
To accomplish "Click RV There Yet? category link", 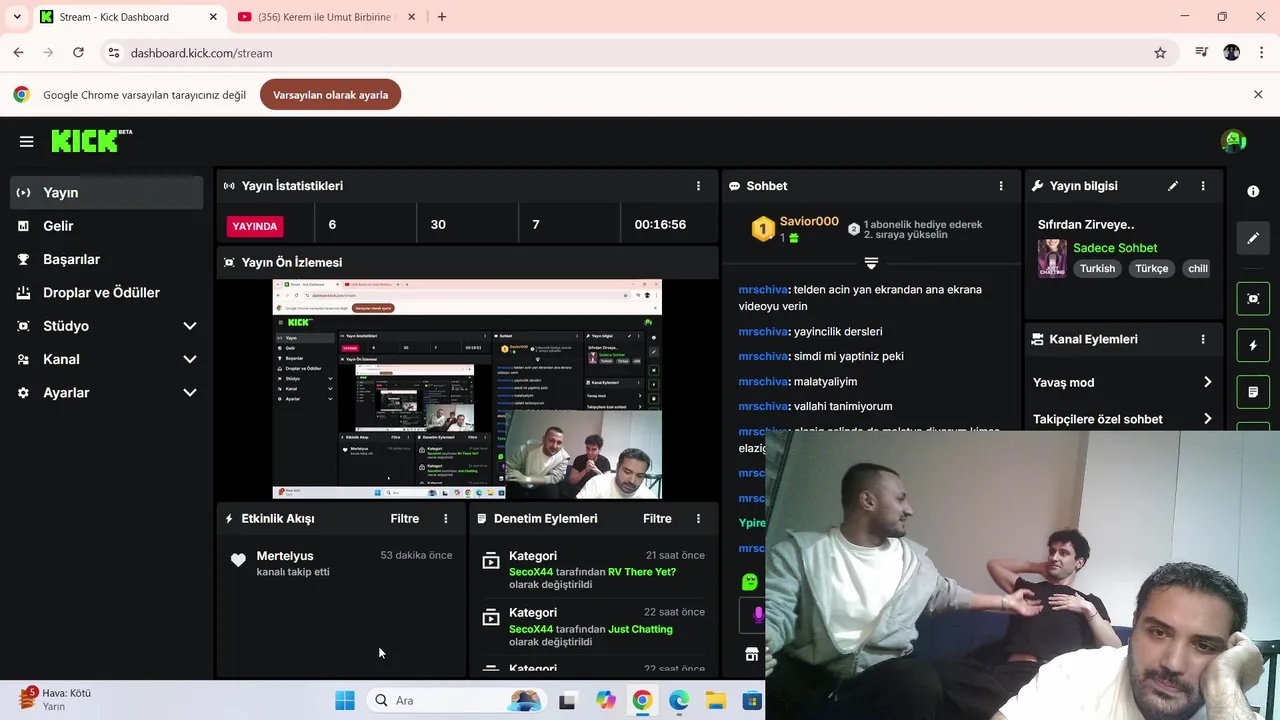I will (642, 572).
